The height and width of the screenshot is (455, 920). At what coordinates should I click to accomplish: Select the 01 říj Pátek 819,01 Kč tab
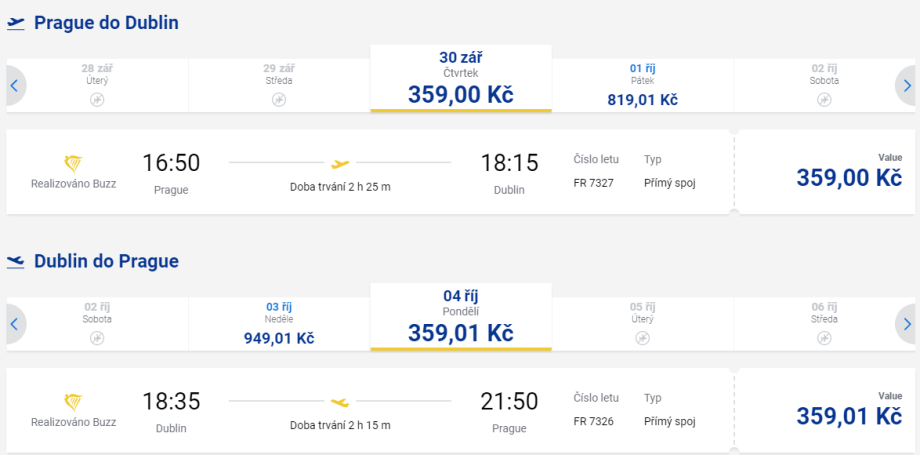(642, 85)
